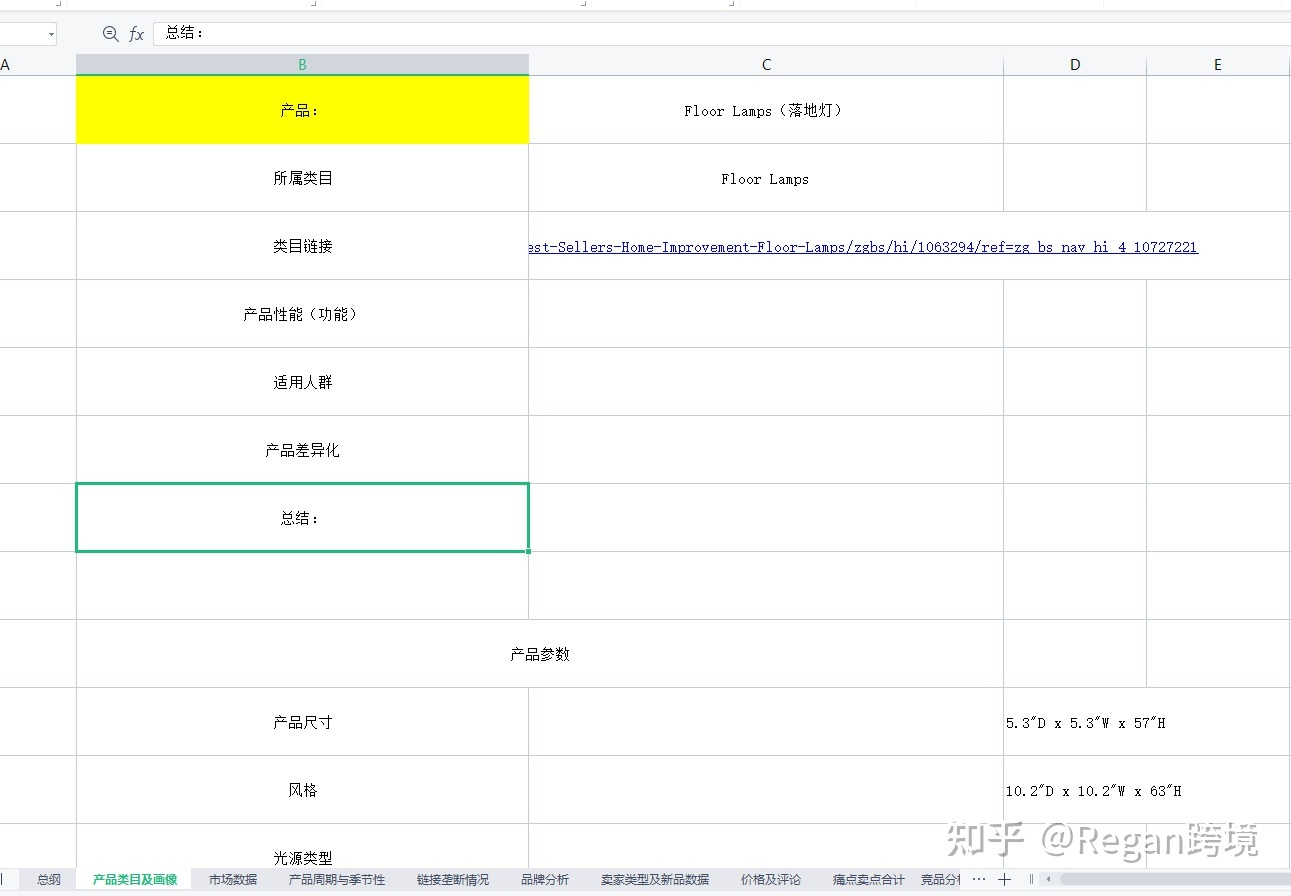Switch to the 品牌分析 sheet tab
The image size is (1291, 896).
tap(545, 880)
